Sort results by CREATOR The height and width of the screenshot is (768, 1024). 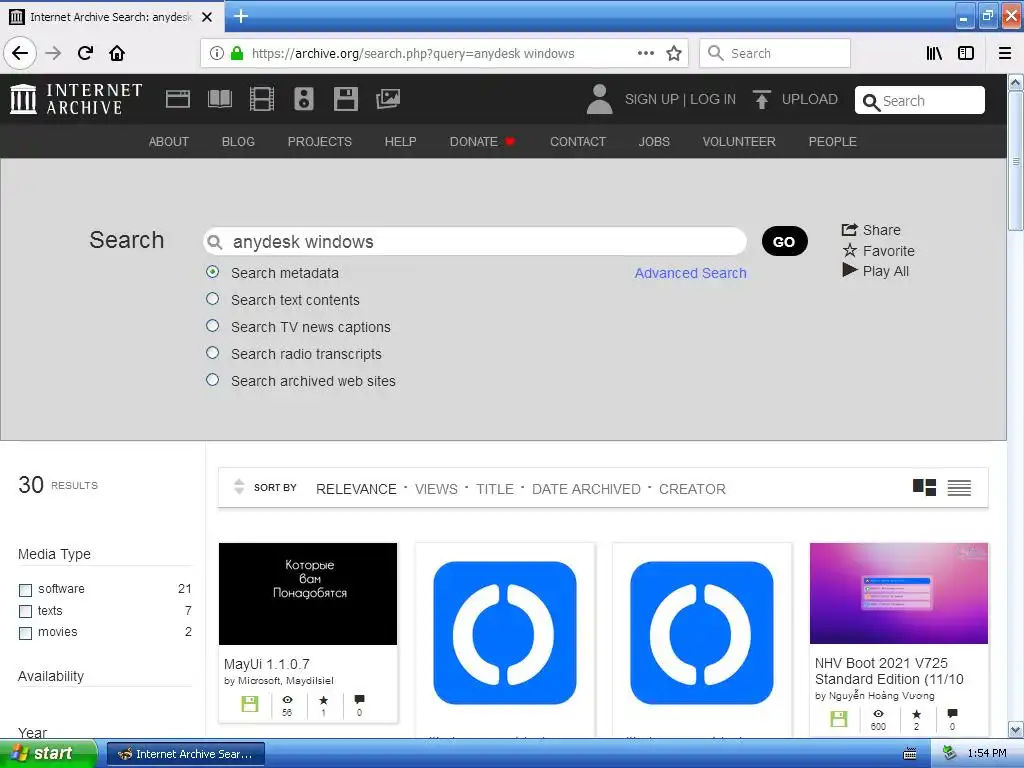(692, 489)
